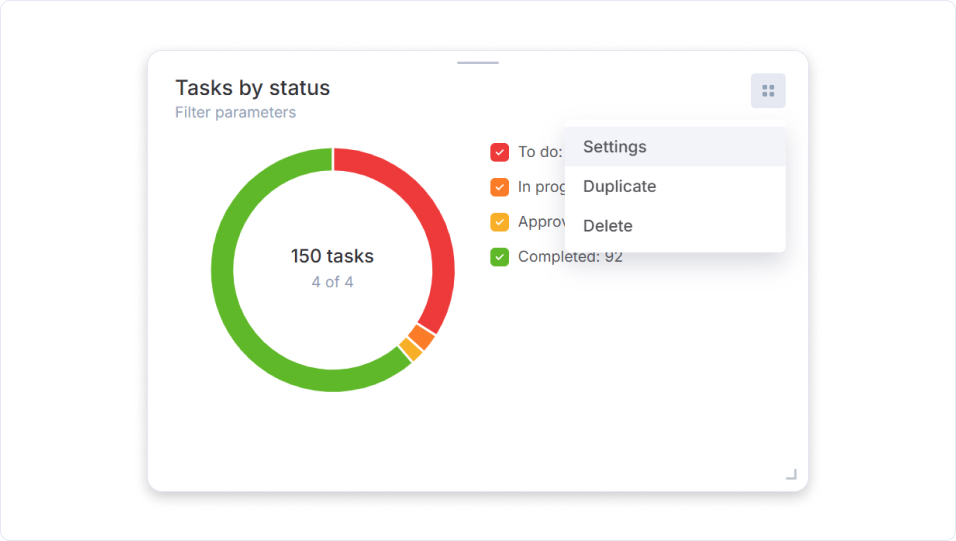Open the Filter parameters link
This screenshot has height=541, width=956.
click(235, 113)
